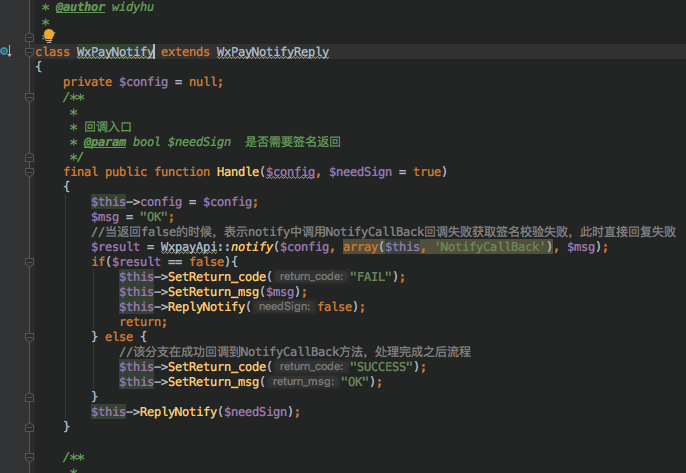This screenshot has width=686, height=473.
Task: Click $result in the assignment statement
Action: click(x=115, y=247)
